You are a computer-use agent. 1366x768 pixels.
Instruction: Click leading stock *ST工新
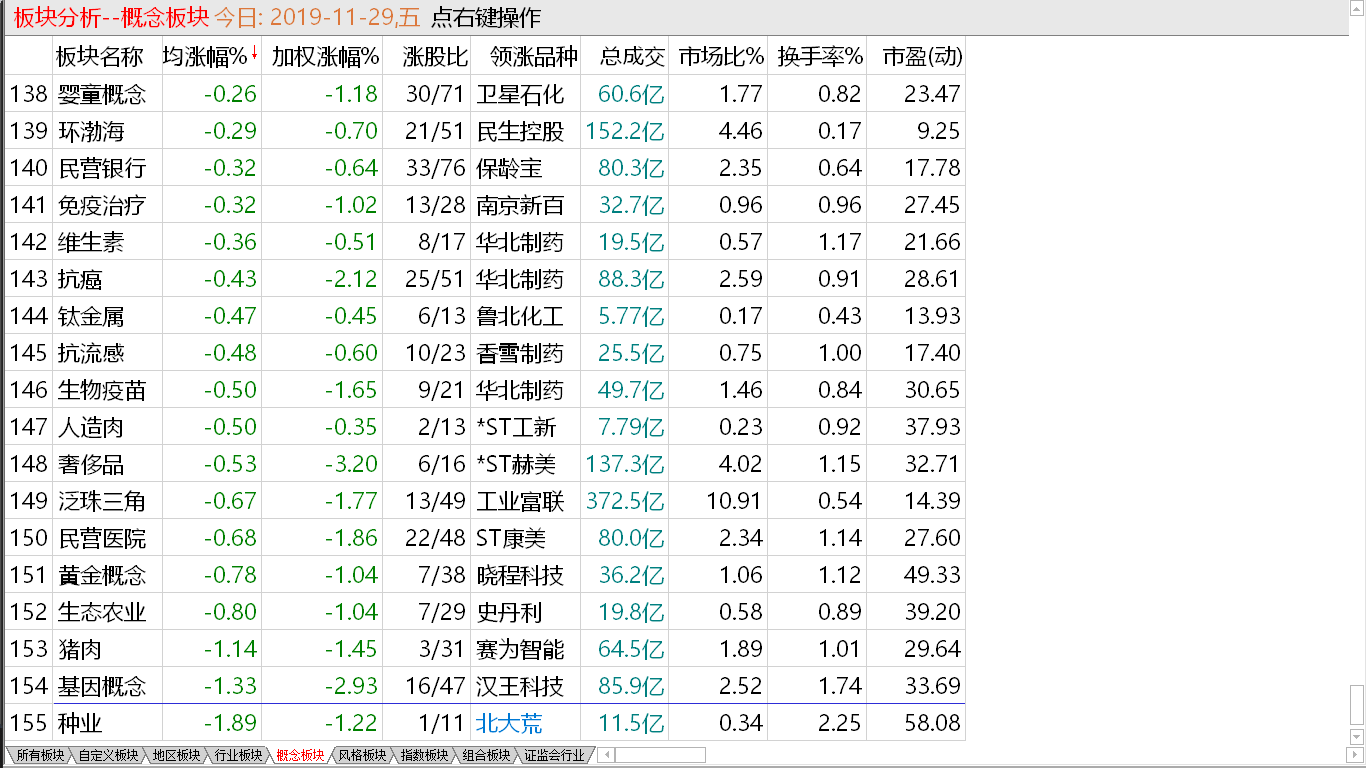point(517,427)
